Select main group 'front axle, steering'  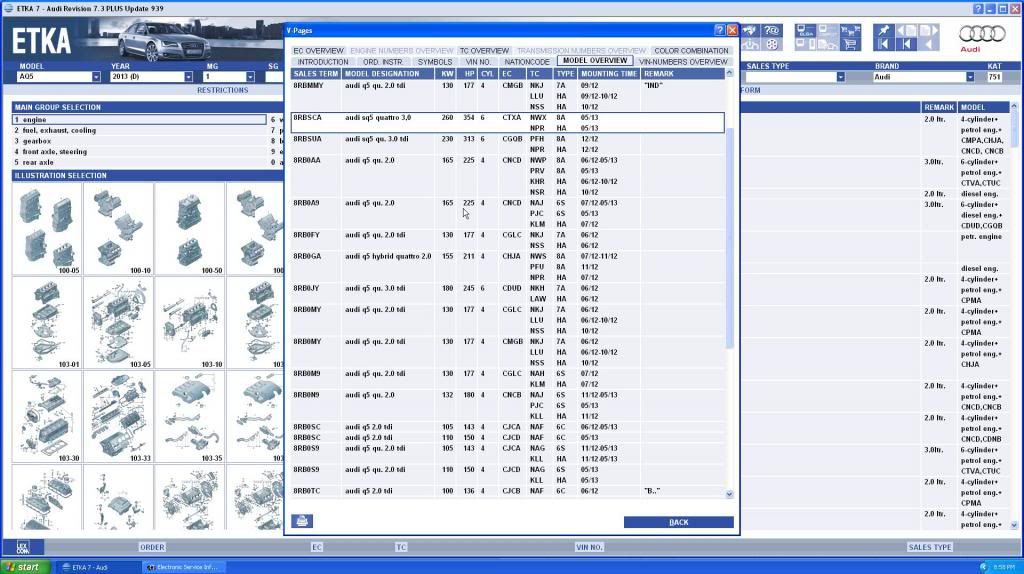[139, 151]
